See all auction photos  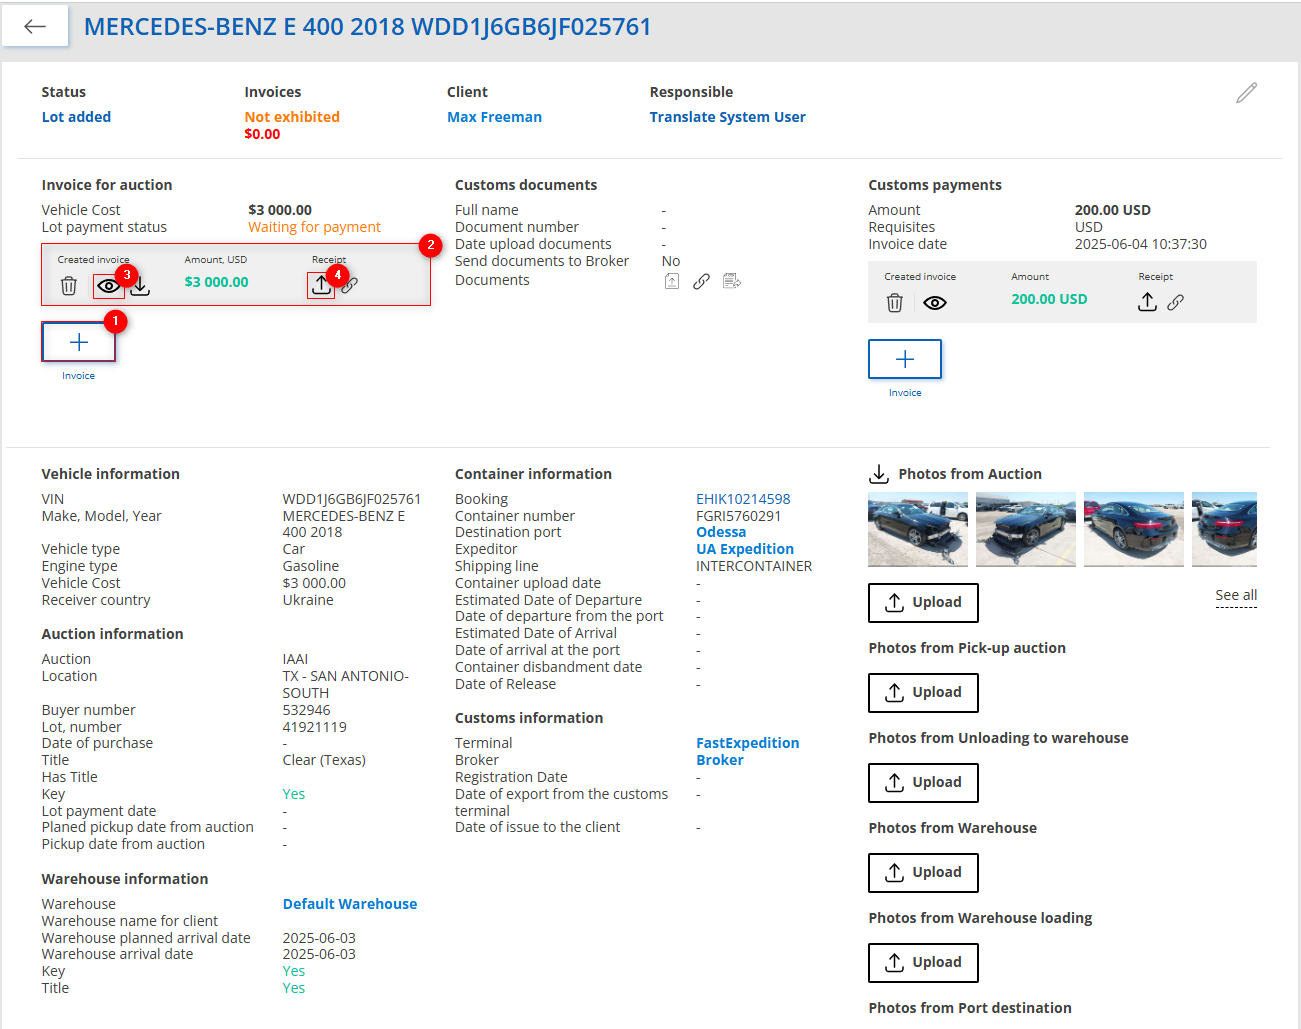coord(1236,595)
